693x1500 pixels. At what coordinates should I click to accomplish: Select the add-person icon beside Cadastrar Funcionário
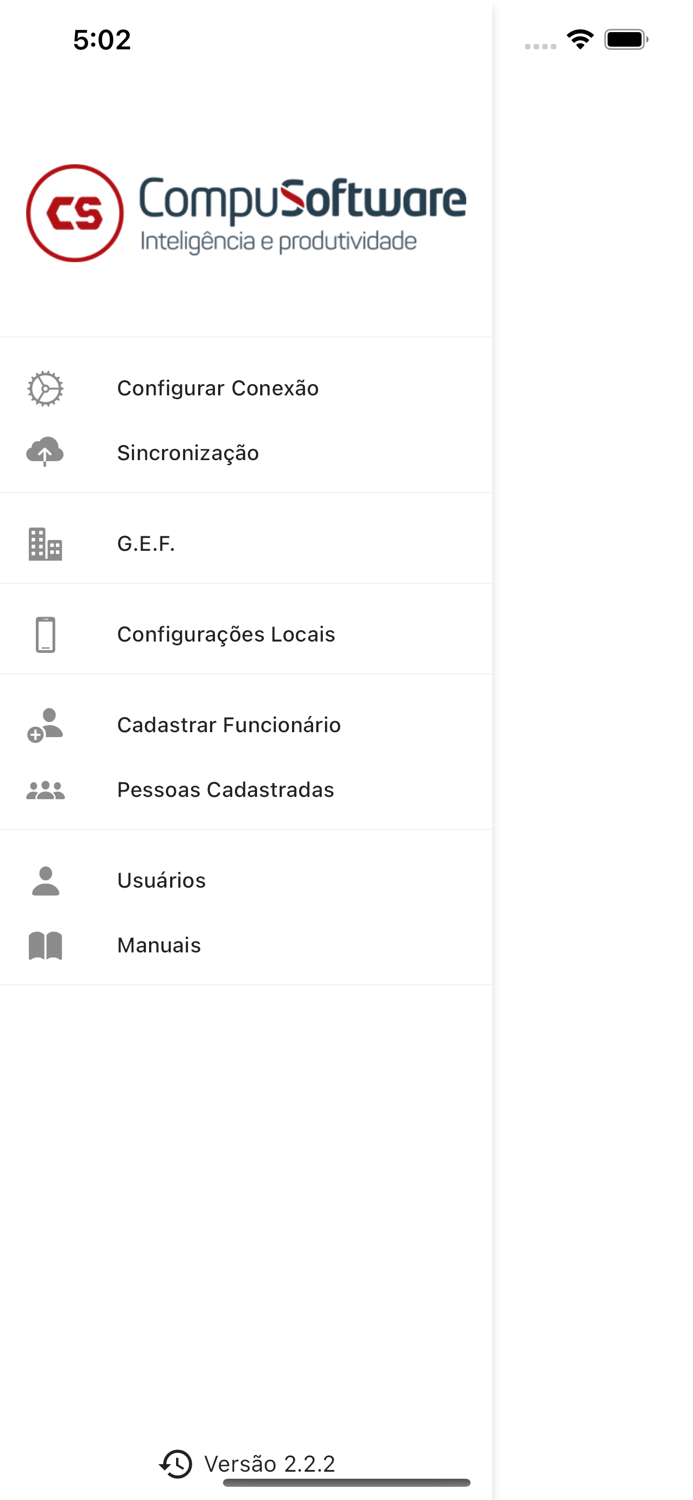tap(45, 724)
